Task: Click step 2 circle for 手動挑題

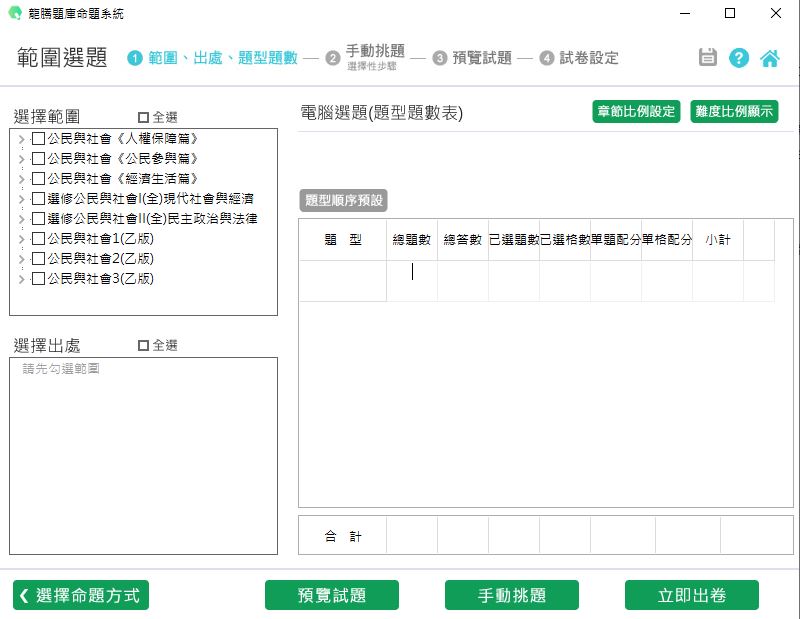Action: pyautogui.click(x=333, y=58)
